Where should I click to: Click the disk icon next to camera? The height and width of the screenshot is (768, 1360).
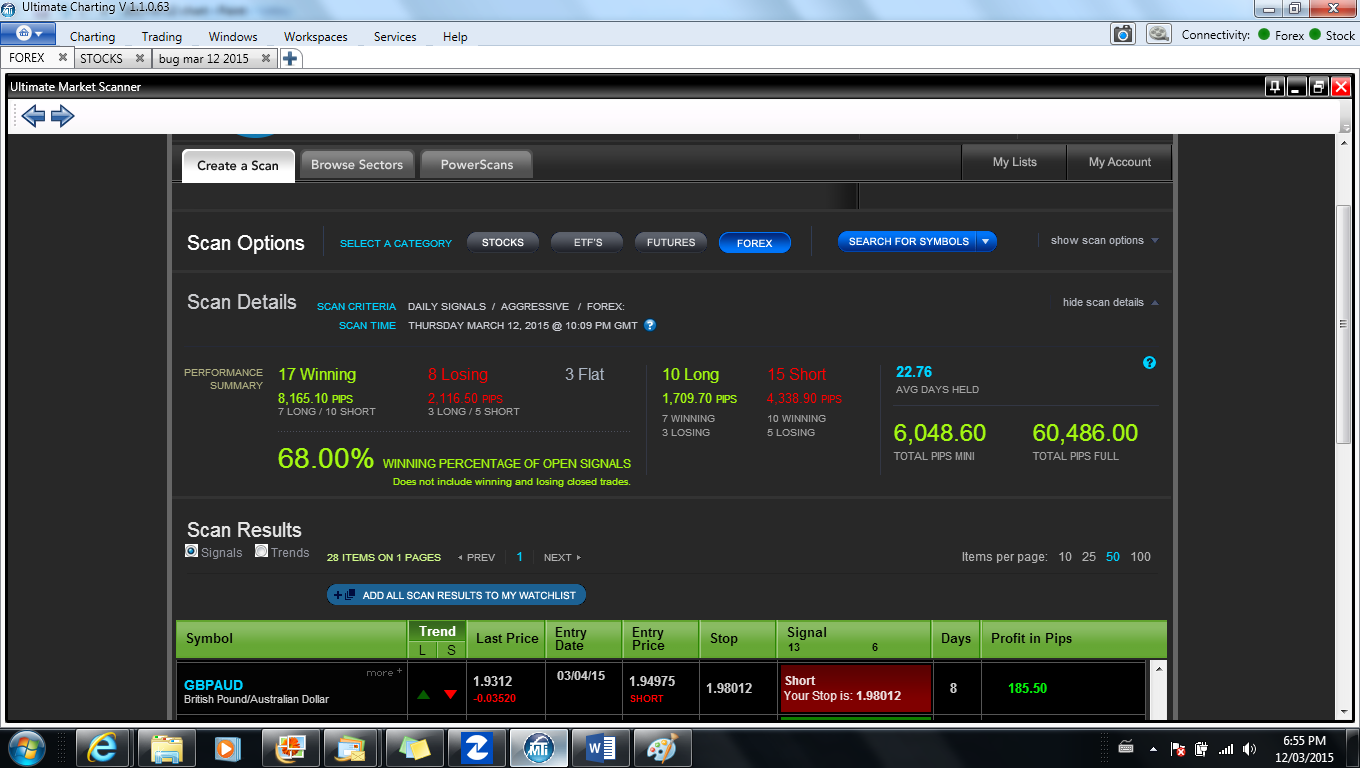click(x=1158, y=34)
